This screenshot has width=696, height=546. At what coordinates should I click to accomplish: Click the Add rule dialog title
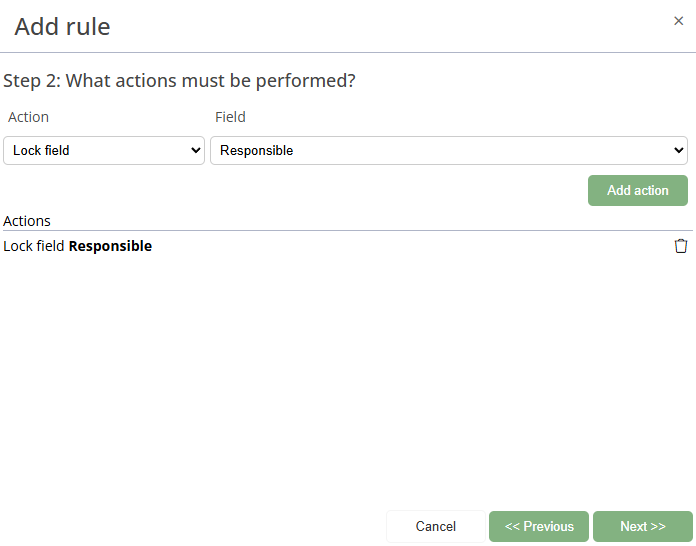(x=62, y=27)
